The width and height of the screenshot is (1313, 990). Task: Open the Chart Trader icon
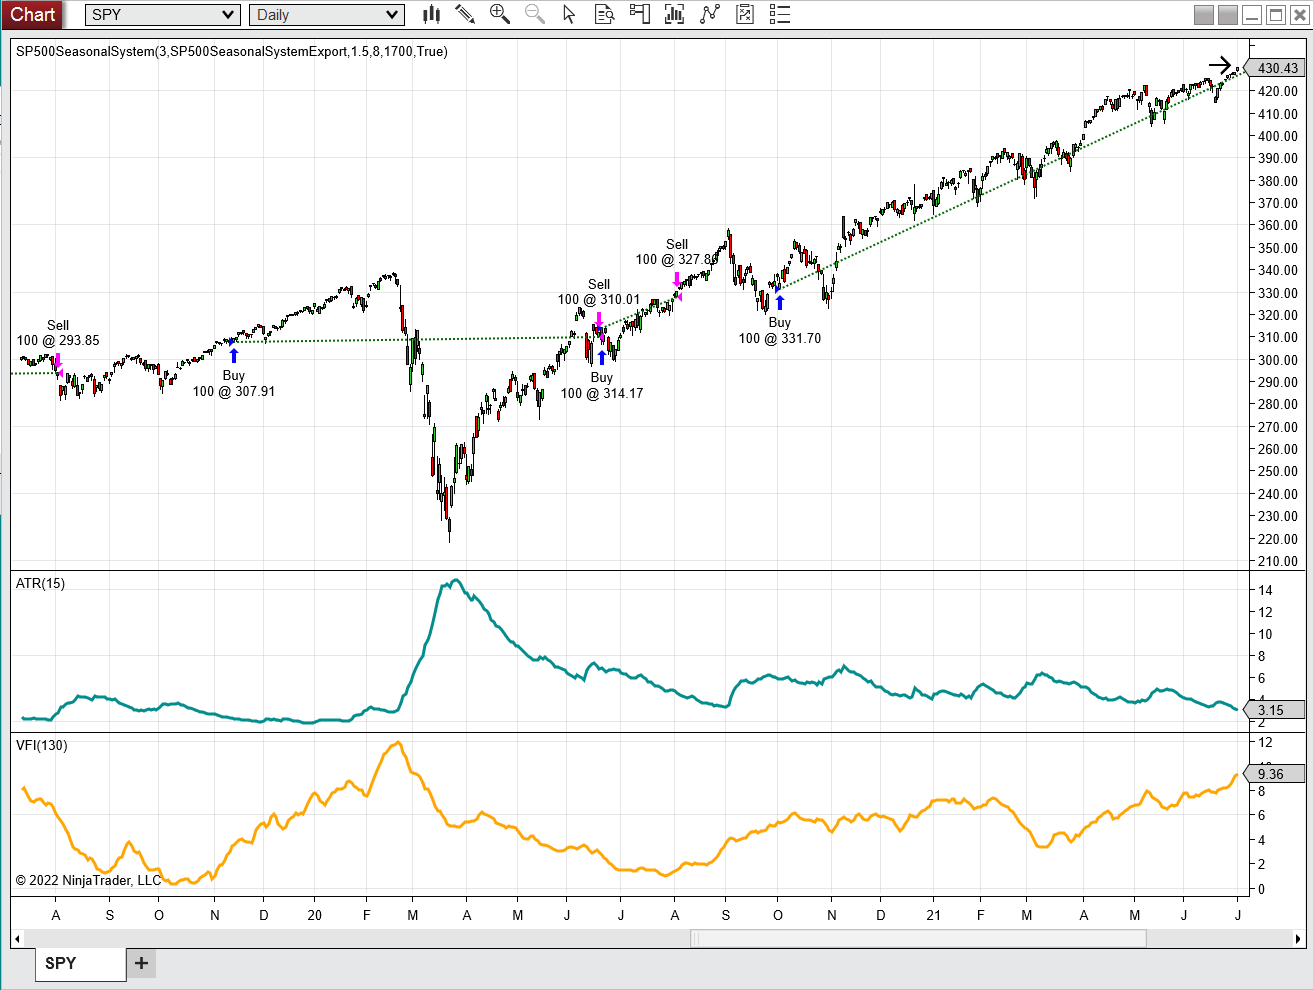tap(640, 14)
